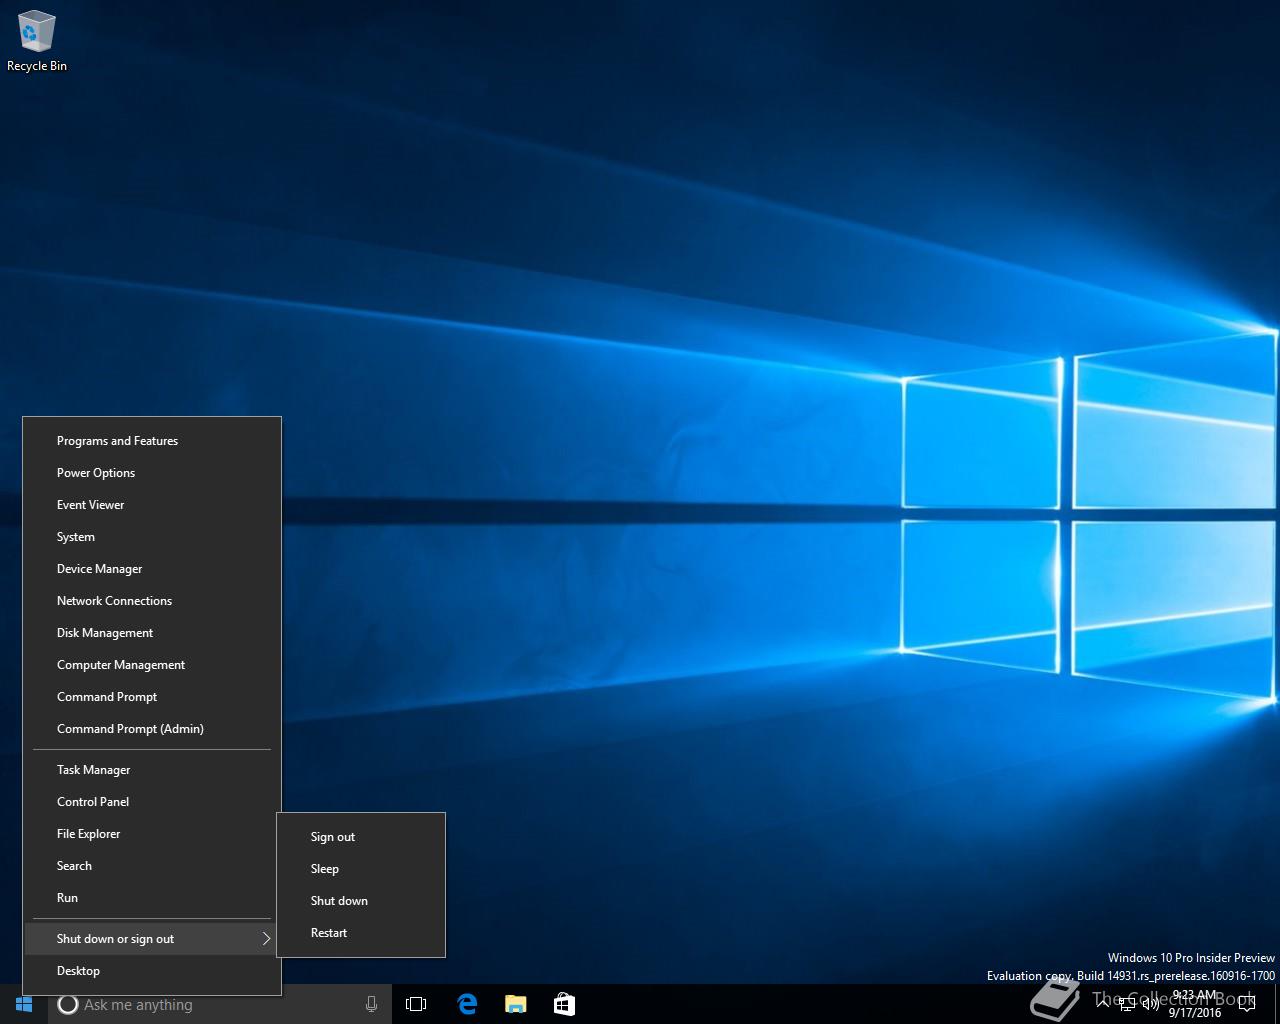Open Programs and Features

152,441
